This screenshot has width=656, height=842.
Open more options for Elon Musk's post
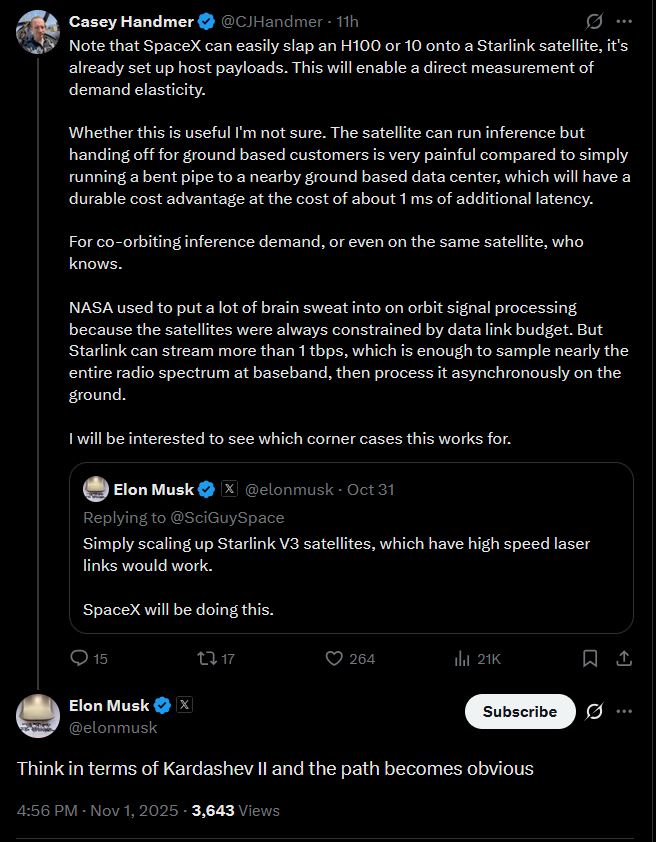[625, 711]
